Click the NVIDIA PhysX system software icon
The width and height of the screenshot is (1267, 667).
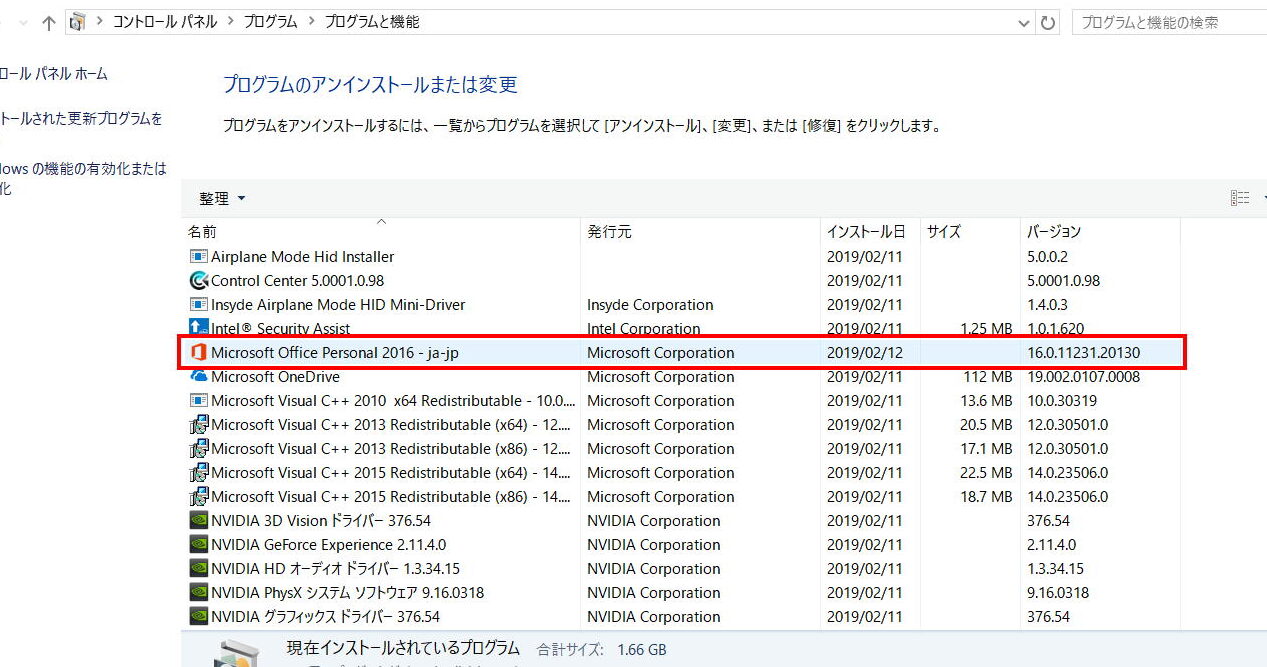pyautogui.click(x=198, y=593)
